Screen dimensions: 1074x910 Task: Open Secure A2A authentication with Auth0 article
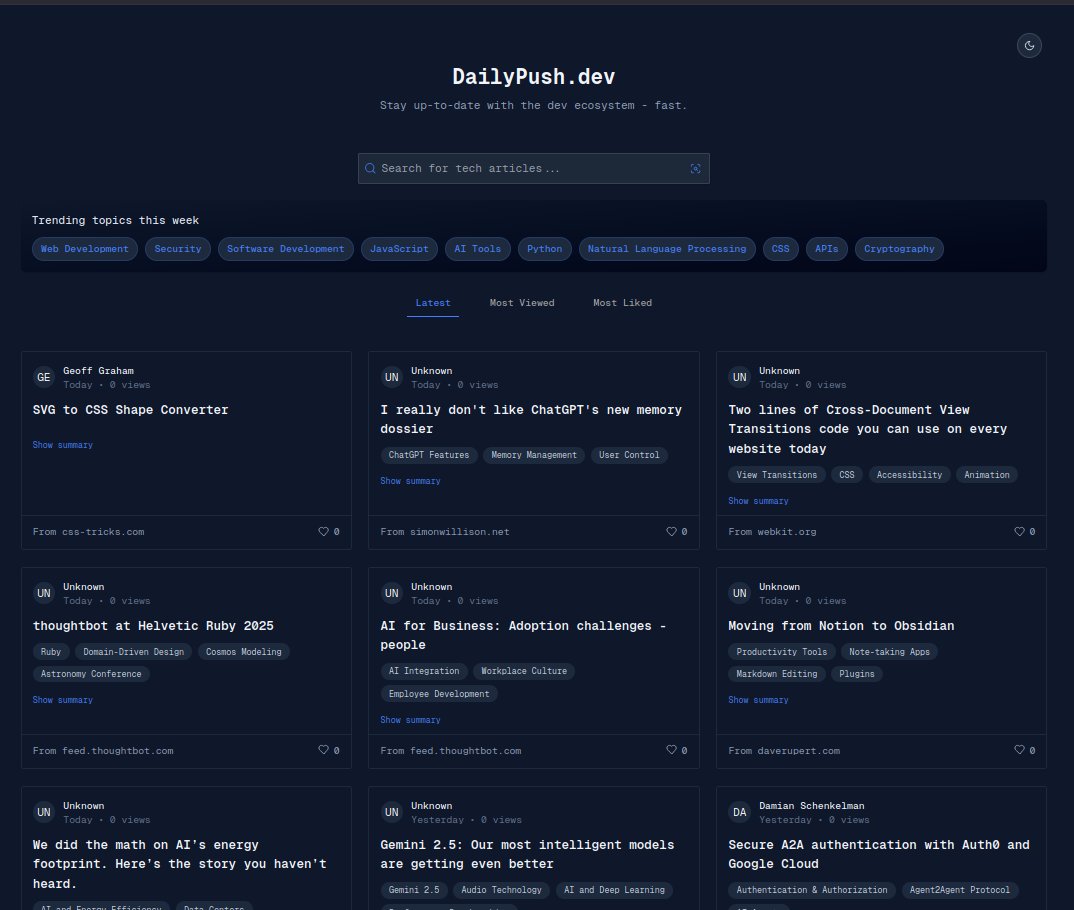tap(879, 855)
